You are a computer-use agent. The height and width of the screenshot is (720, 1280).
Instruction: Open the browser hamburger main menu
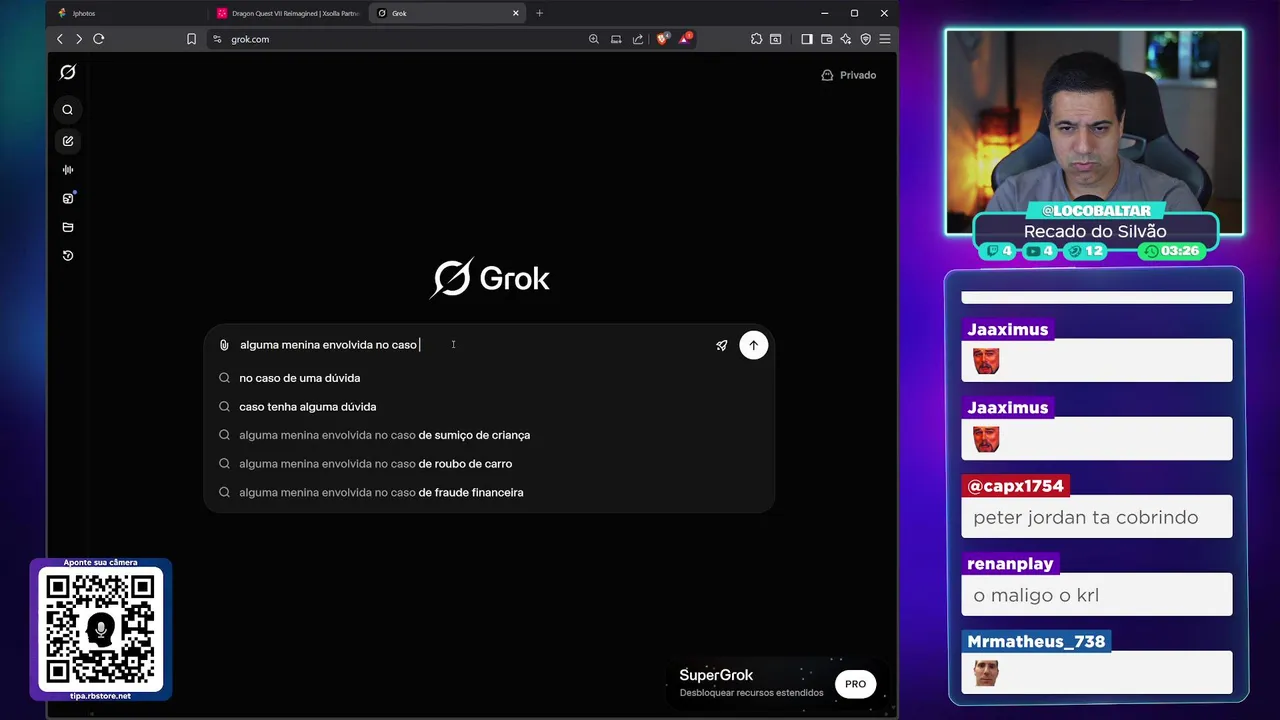pos(884,39)
